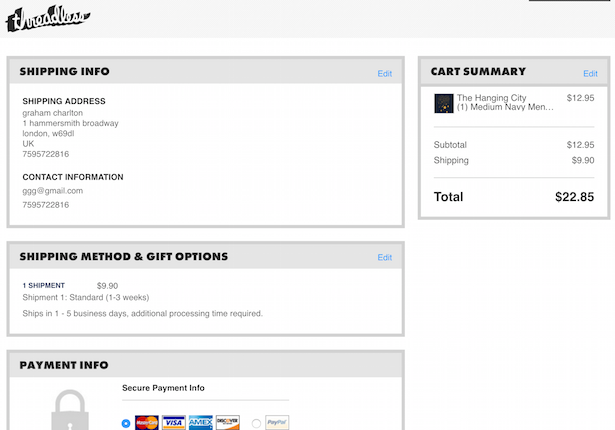The width and height of the screenshot is (615, 430).
Task: Click the ggg@gmail.com contact email
Action: pos(53,190)
